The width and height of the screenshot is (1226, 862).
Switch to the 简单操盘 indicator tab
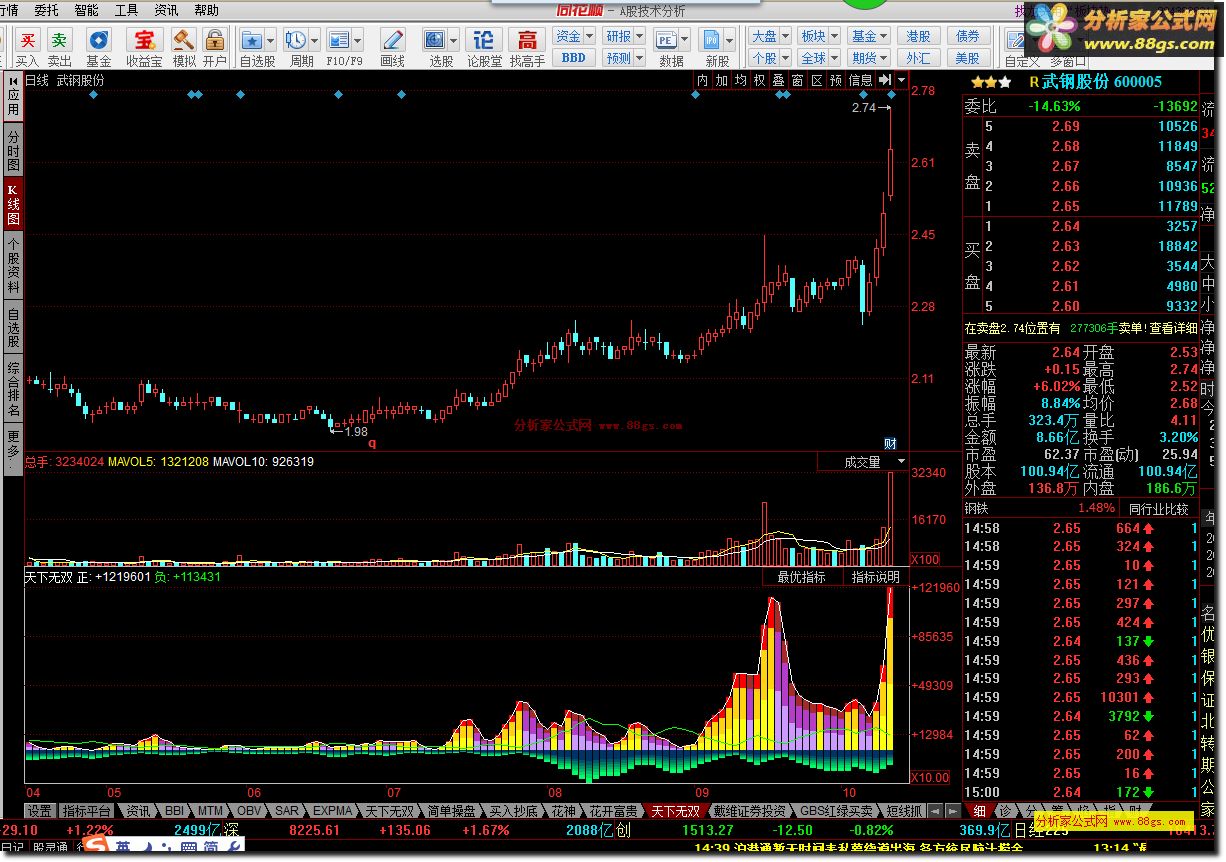tap(452, 810)
